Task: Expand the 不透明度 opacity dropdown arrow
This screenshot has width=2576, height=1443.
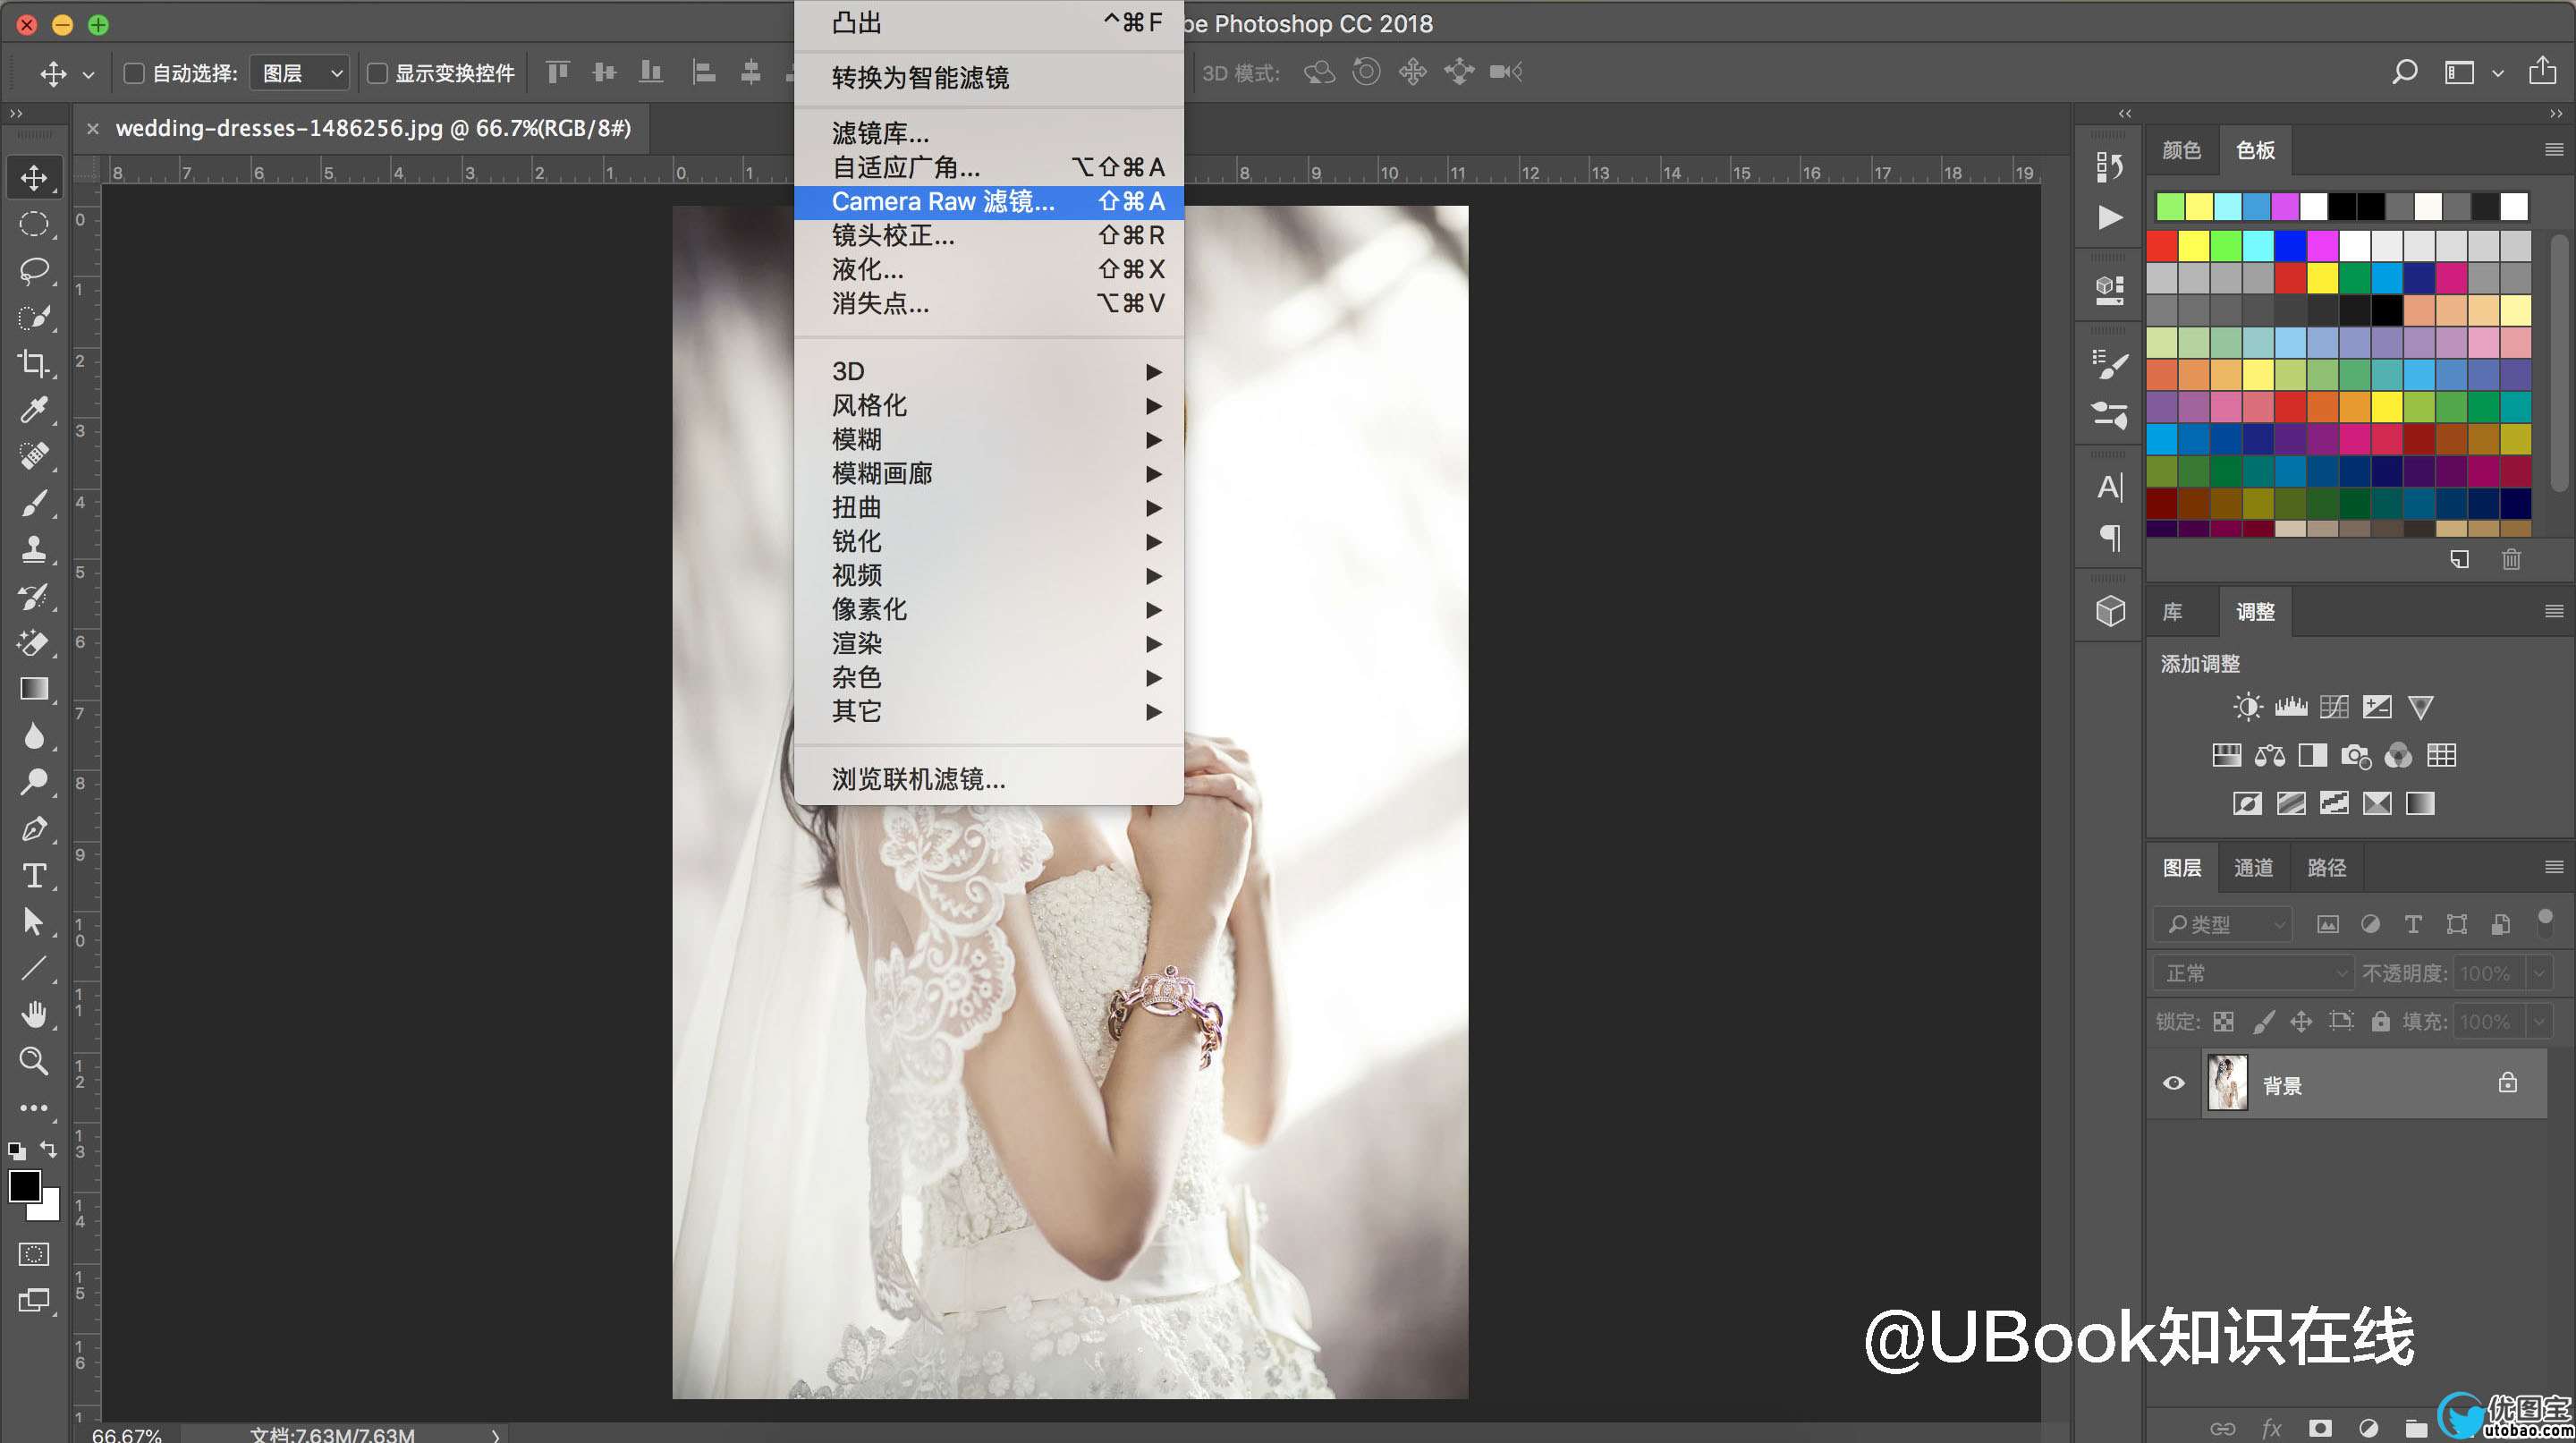Action: click(2539, 973)
